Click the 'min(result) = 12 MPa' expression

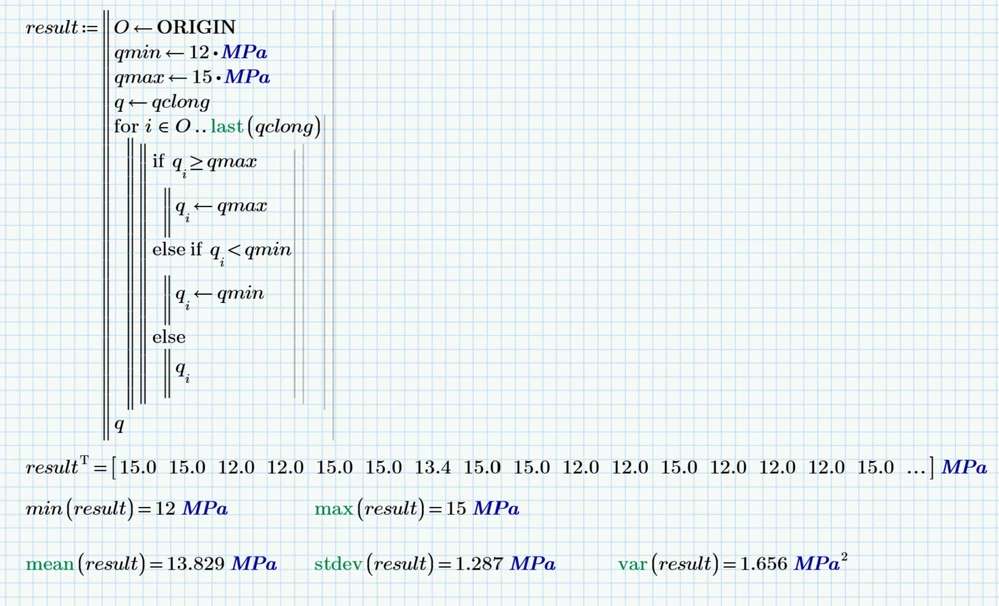point(127,509)
